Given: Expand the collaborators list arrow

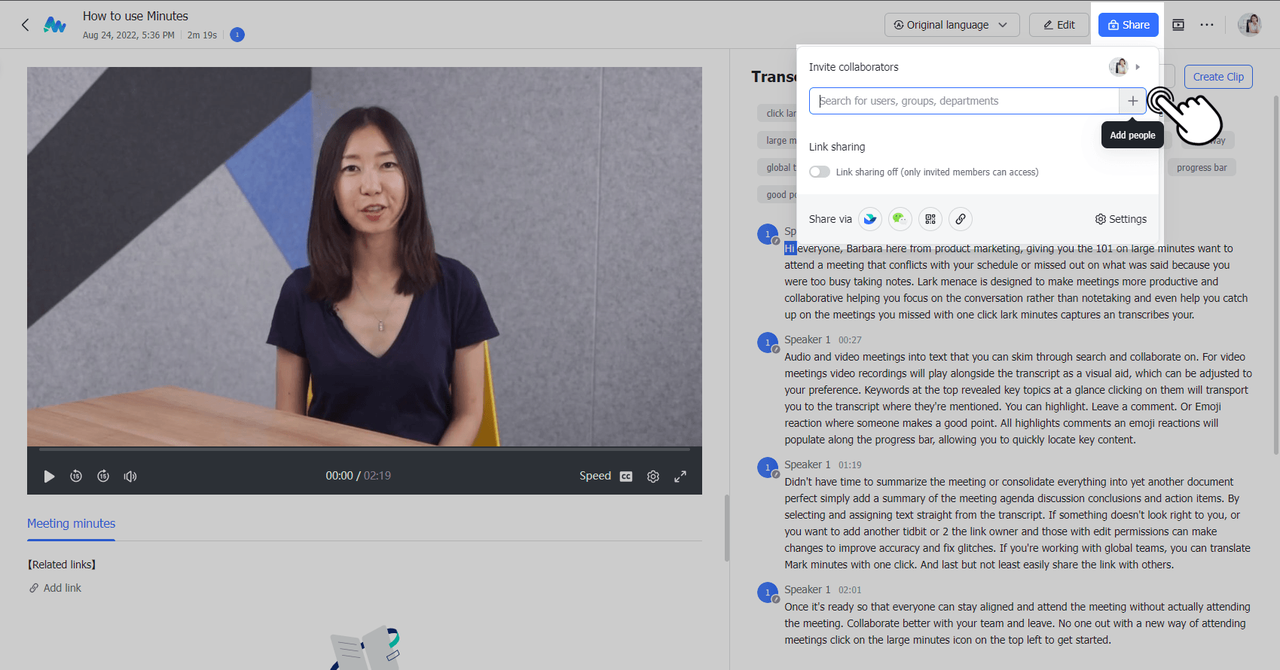Looking at the screenshot, I should pos(1138,67).
